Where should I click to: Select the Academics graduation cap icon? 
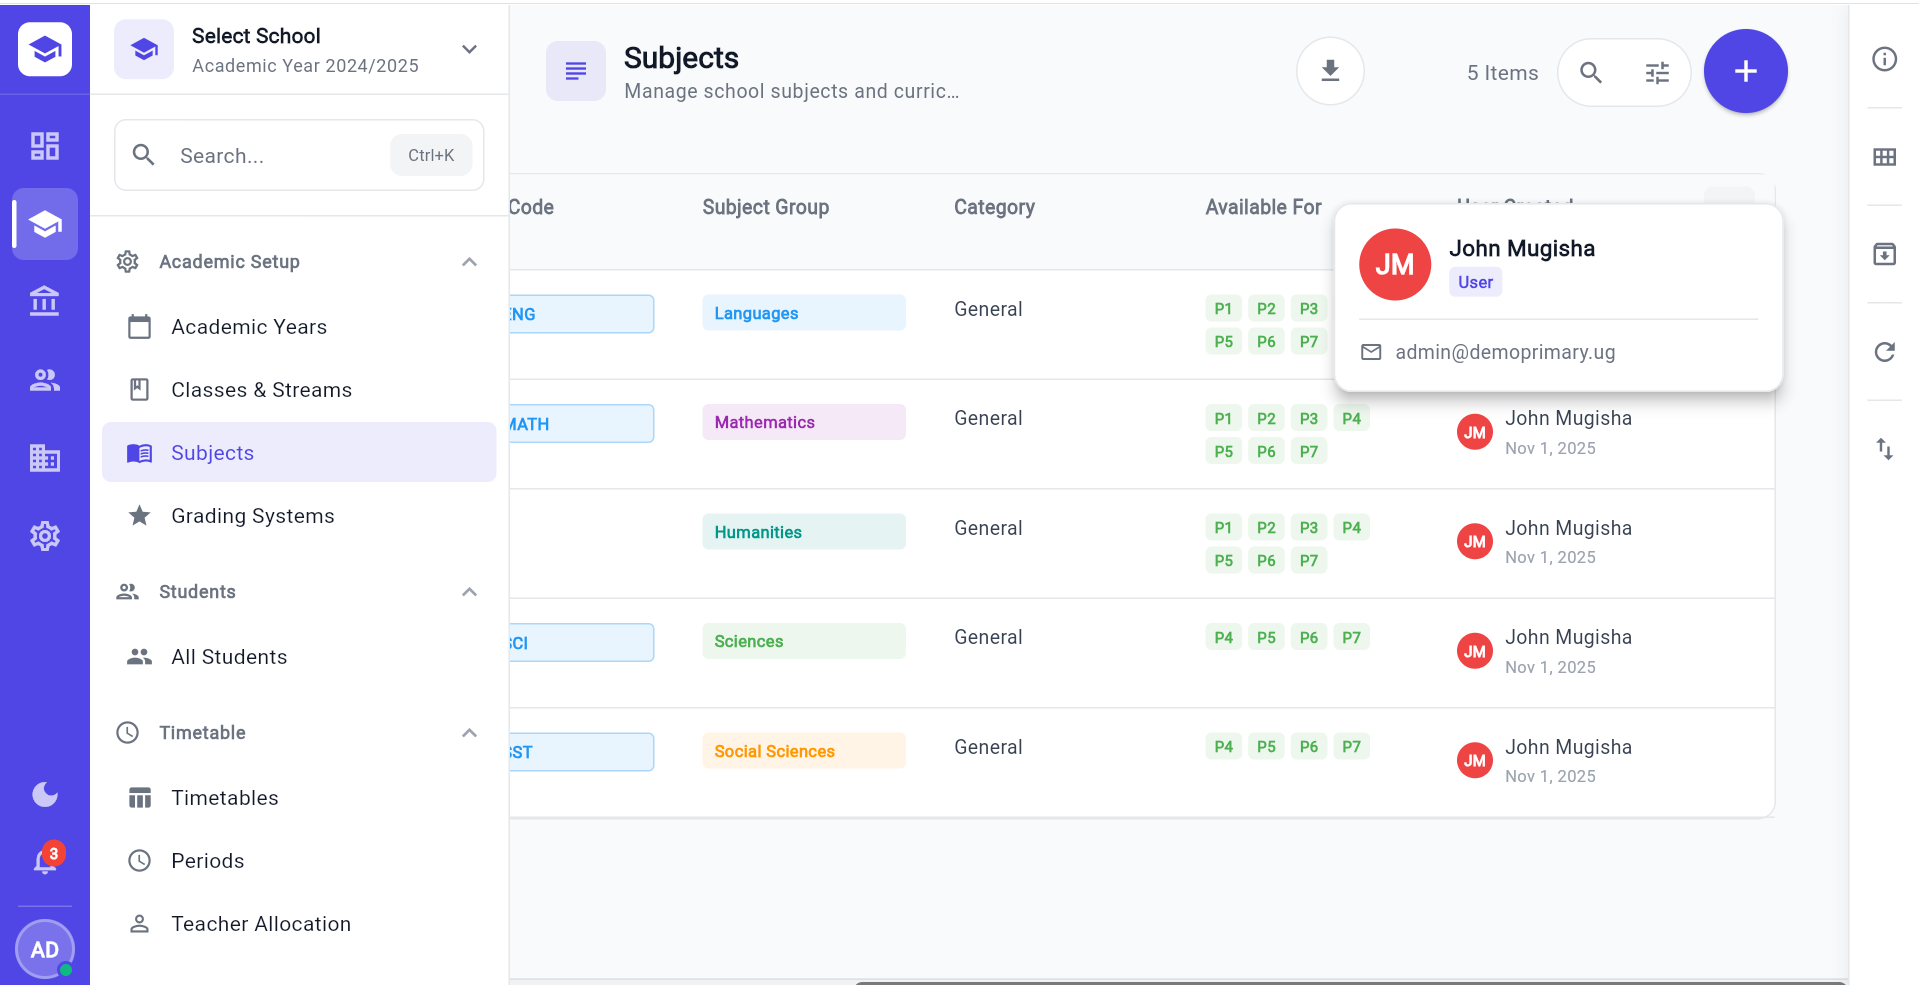(44, 224)
